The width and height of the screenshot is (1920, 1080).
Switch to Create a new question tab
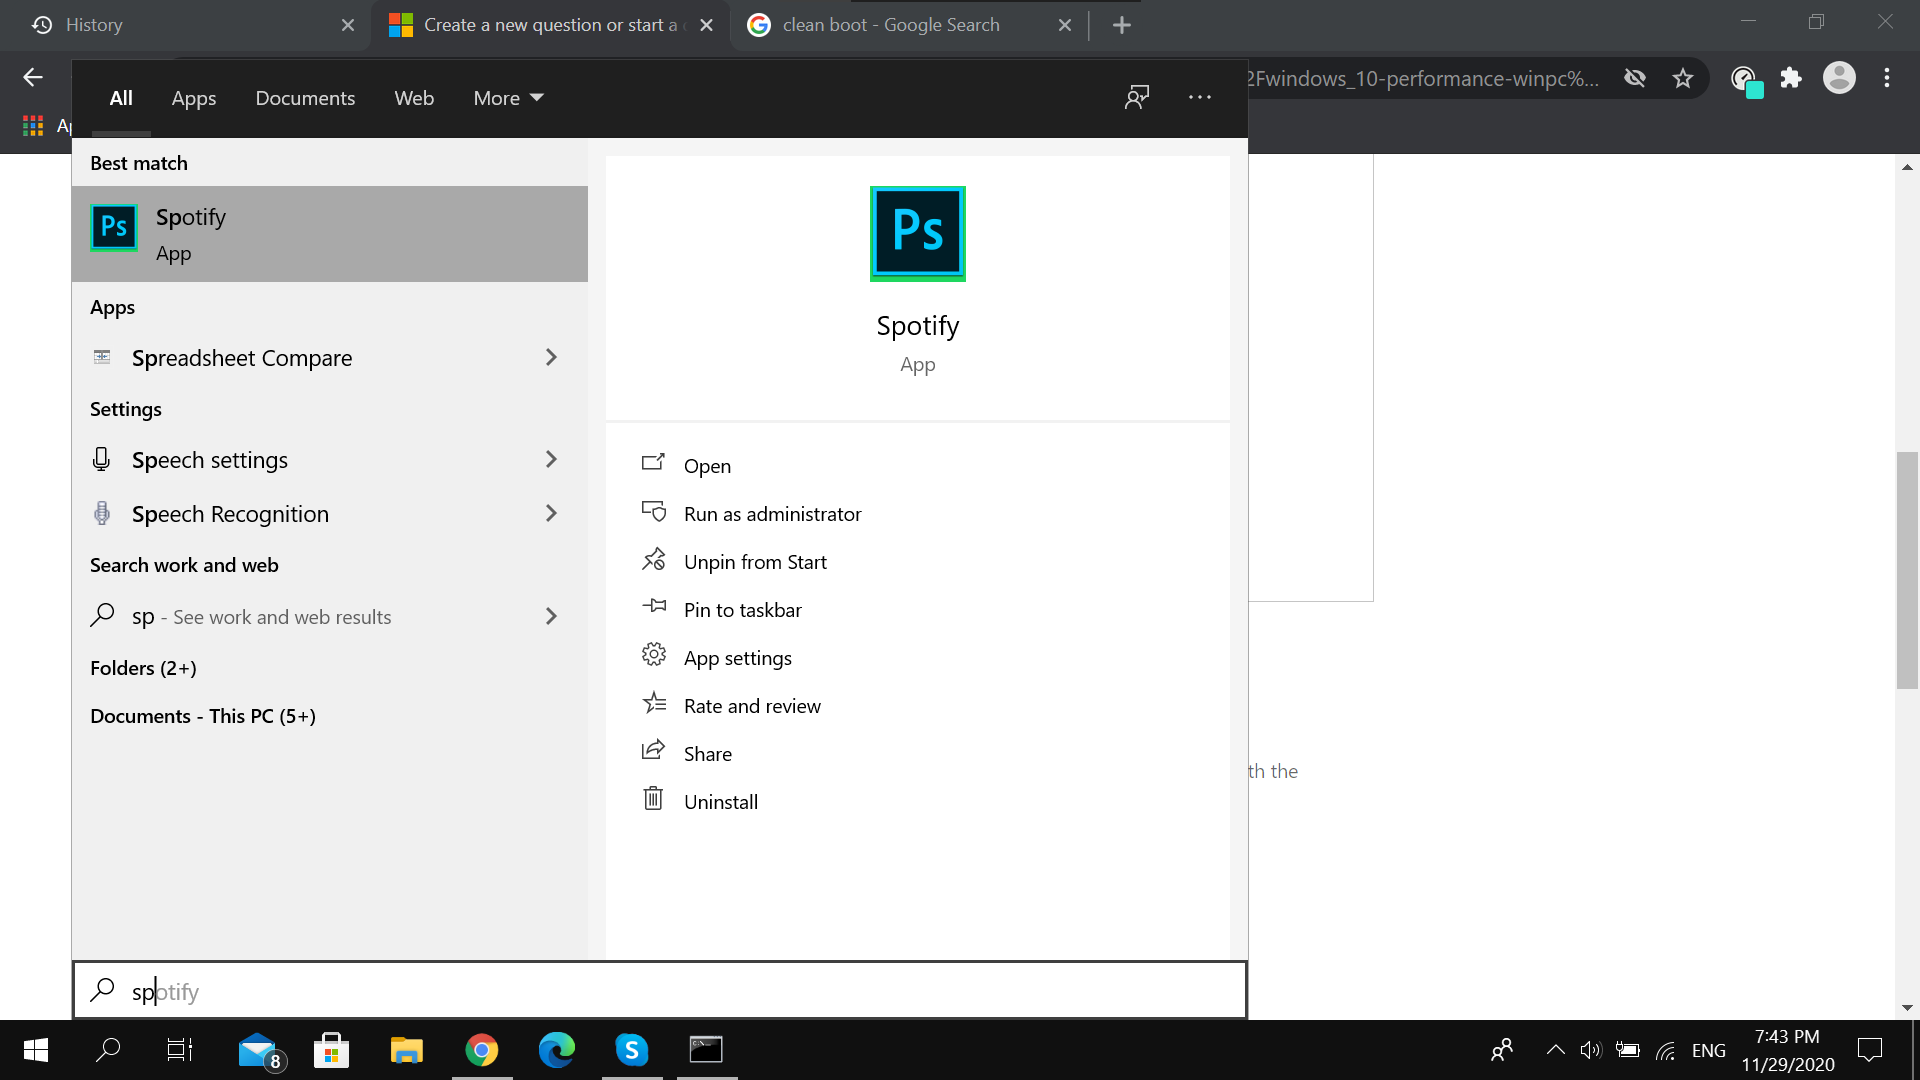click(x=551, y=25)
